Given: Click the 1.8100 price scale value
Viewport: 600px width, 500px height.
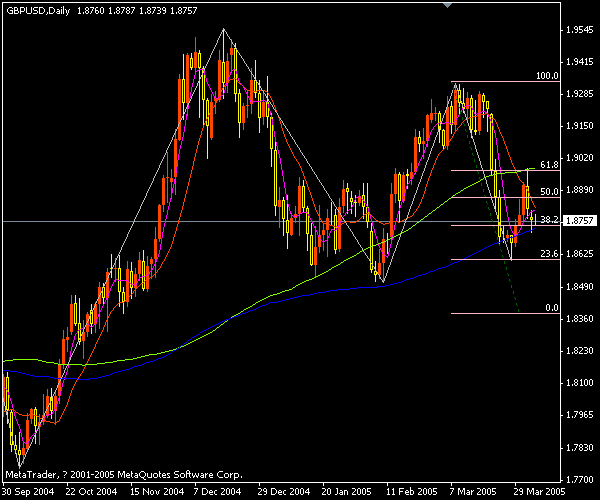Looking at the screenshot, I should tap(579, 383).
